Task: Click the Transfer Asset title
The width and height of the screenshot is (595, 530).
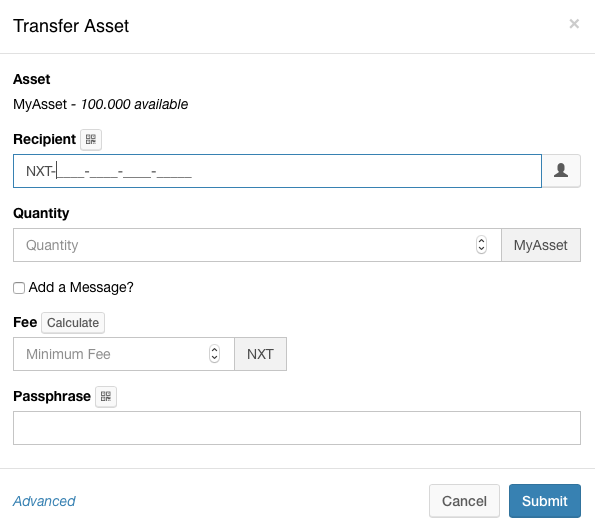Action: tap(71, 26)
